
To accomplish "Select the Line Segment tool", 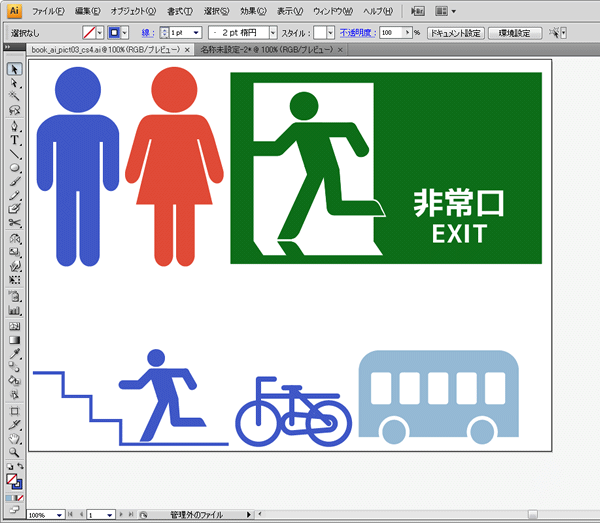I will pyautogui.click(x=15, y=154).
